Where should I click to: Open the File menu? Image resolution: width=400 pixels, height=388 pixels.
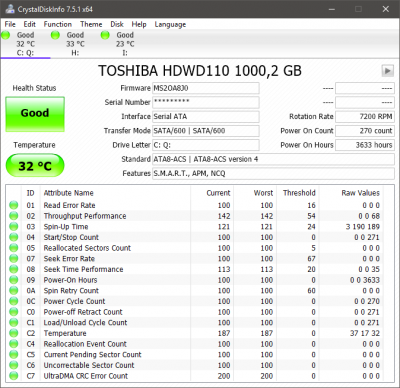click(10, 24)
